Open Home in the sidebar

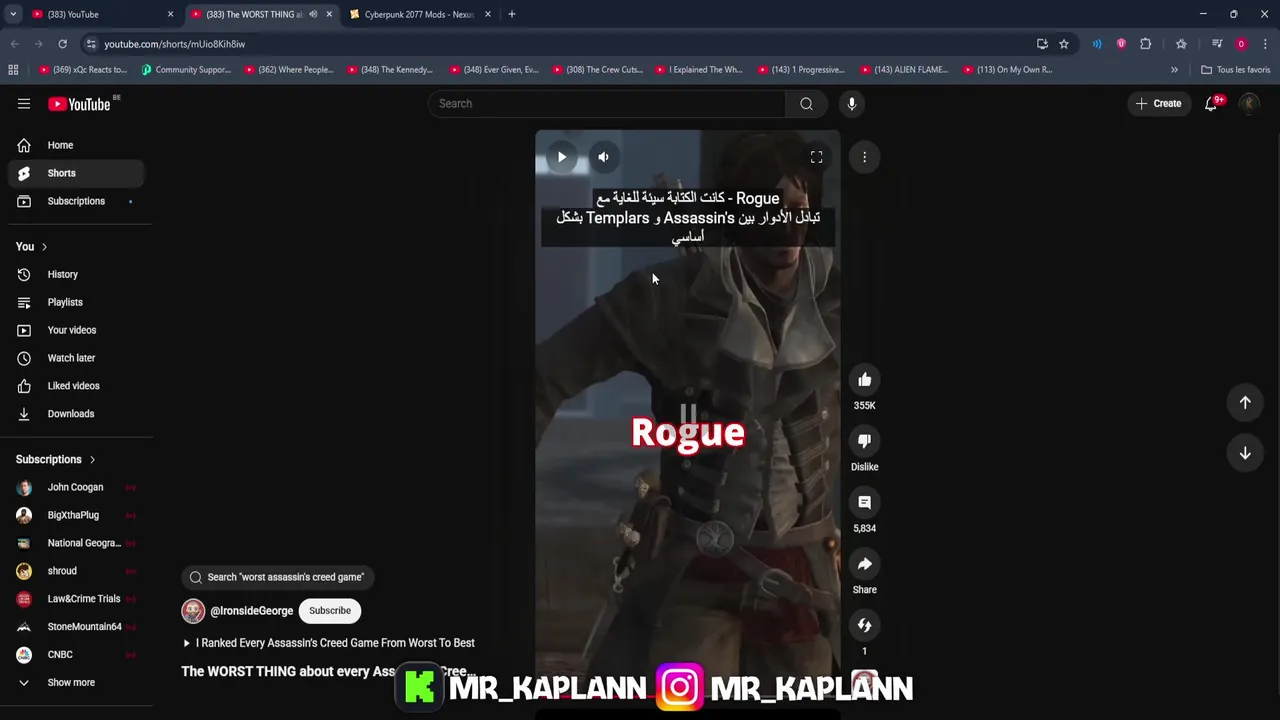(x=76, y=145)
